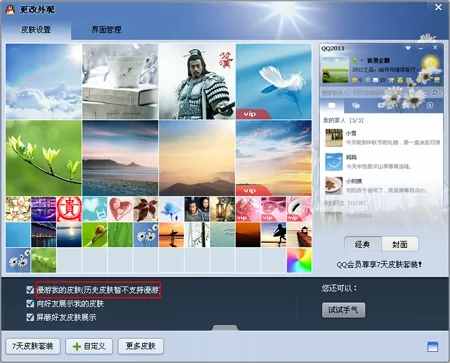Switch to 界面管理 tab

click(106, 30)
